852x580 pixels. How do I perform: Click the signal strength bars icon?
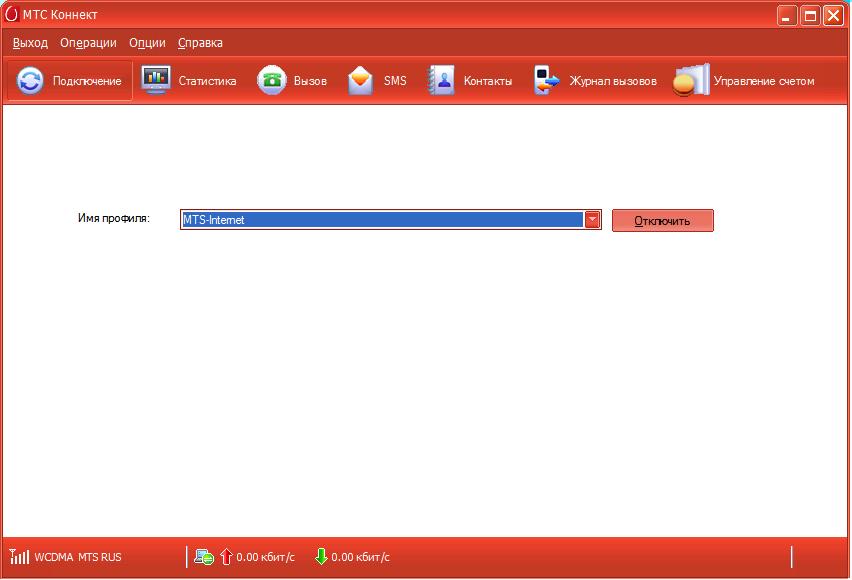19,556
